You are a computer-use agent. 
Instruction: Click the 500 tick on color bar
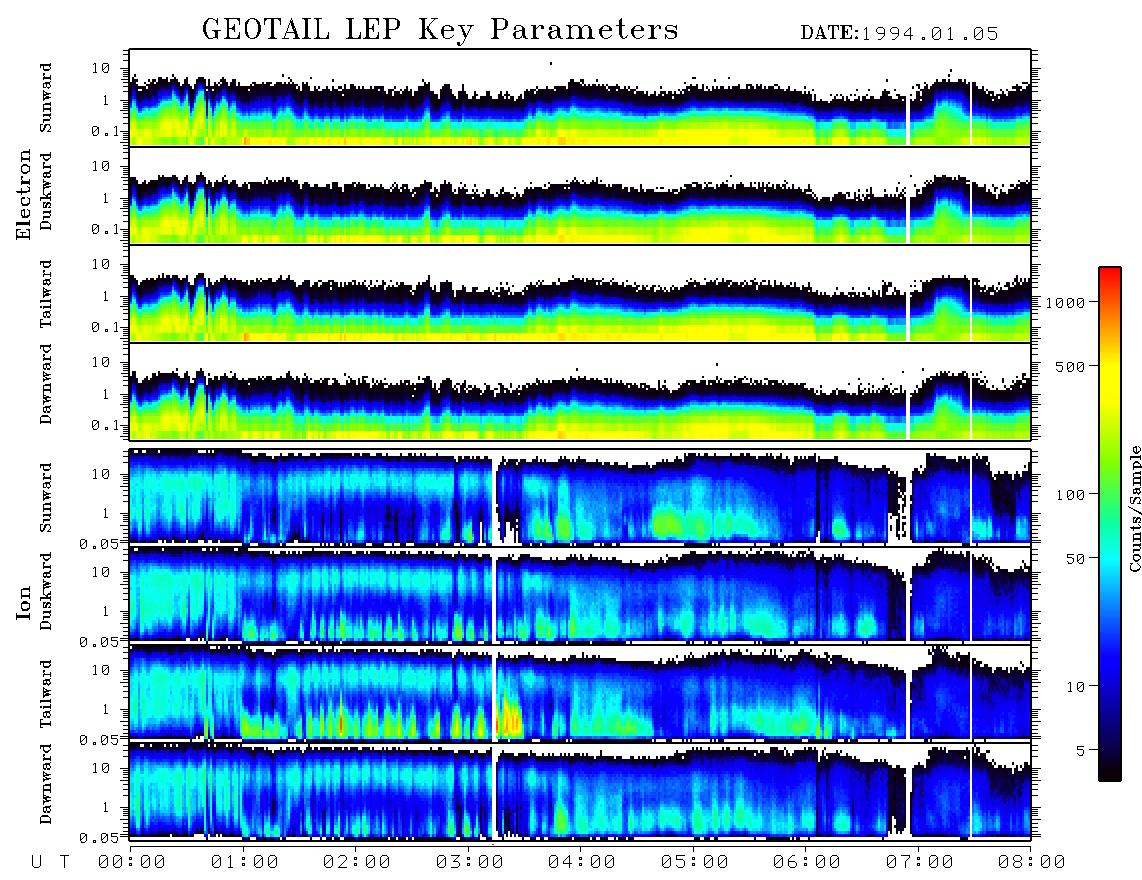click(x=1070, y=366)
